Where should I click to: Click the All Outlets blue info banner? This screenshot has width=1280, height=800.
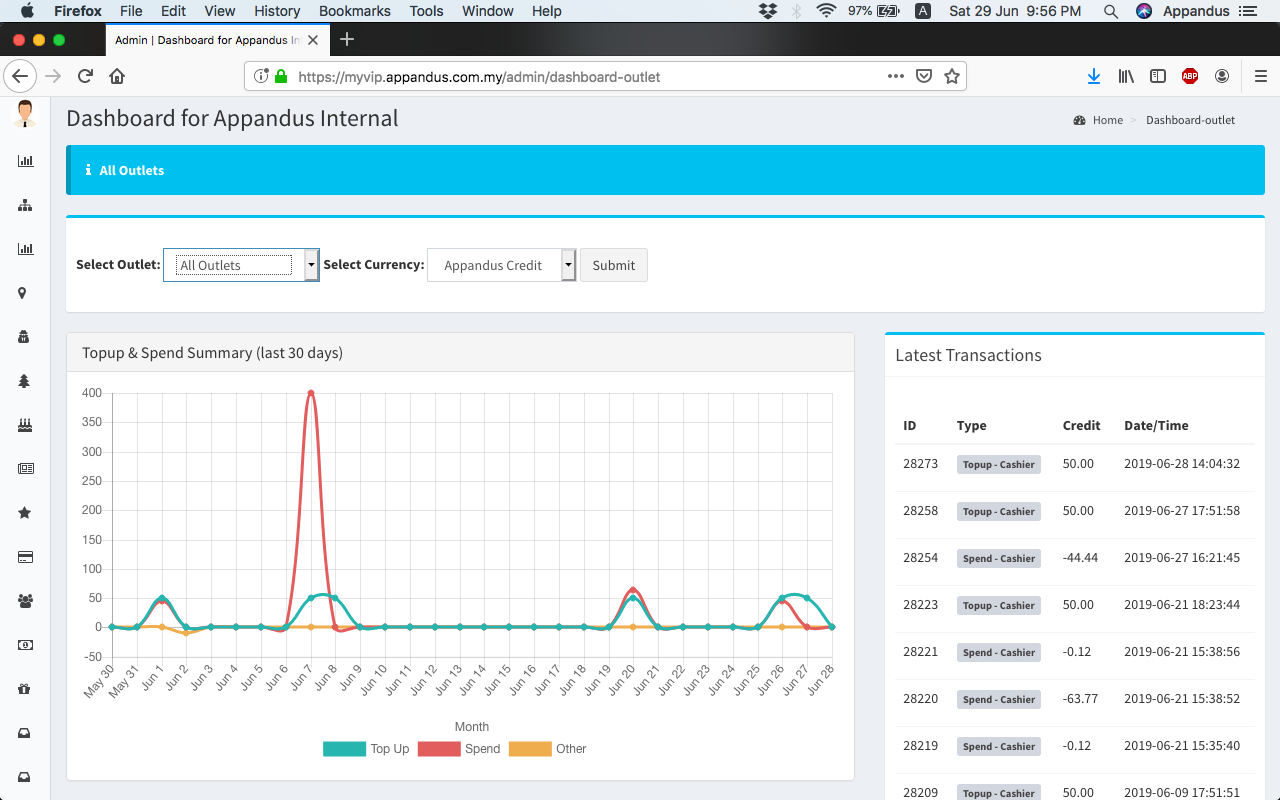(x=665, y=170)
